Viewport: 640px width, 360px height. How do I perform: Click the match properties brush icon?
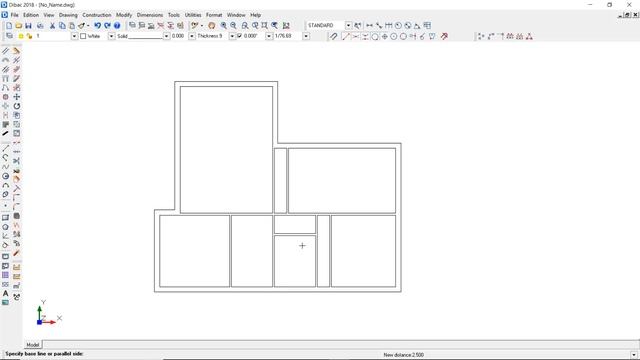(82, 25)
